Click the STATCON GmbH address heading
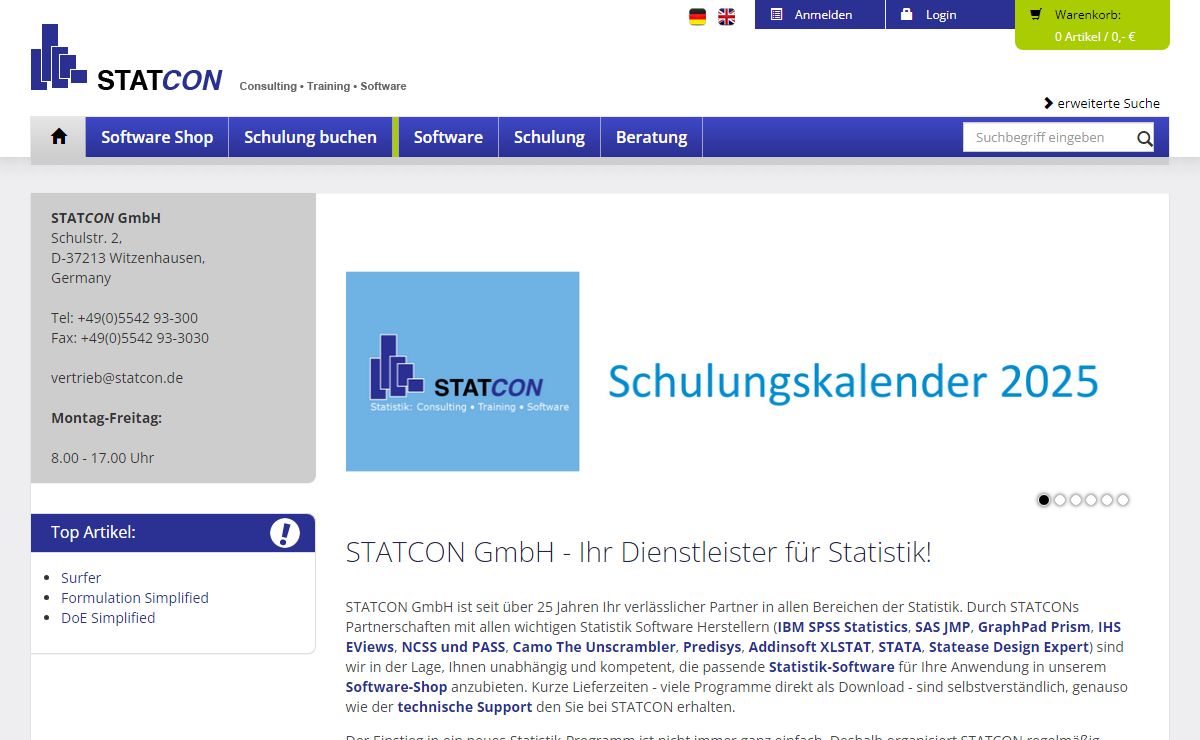 (x=106, y=218)
